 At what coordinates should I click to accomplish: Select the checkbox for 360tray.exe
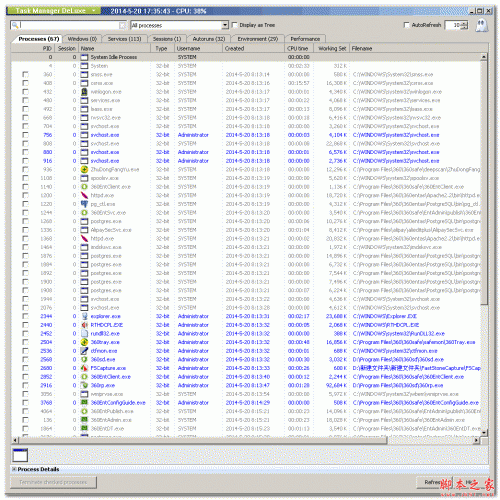(x=25, y=342)
